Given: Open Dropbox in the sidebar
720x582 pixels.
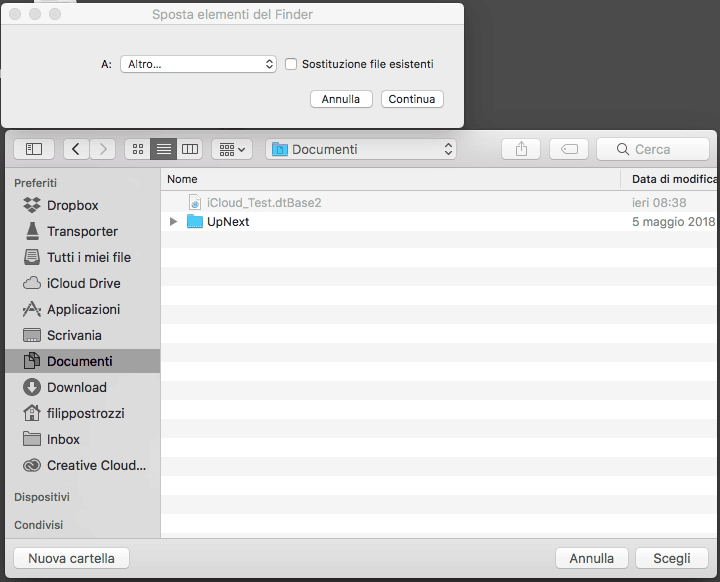Looking at the screenshot, I should (x=83, y=205).
